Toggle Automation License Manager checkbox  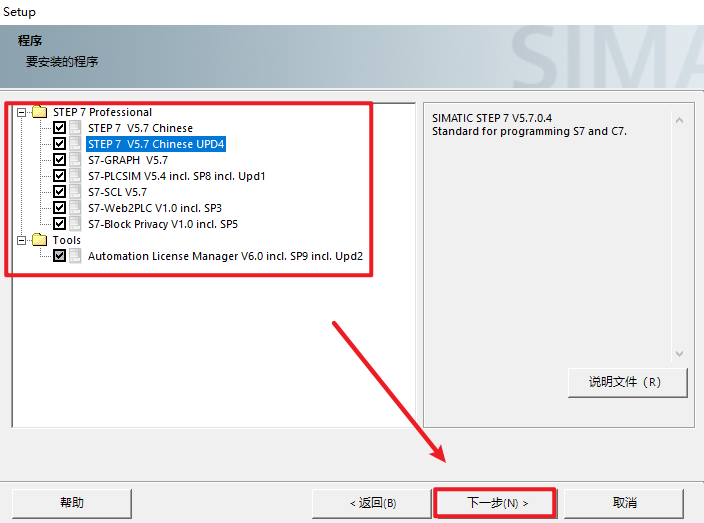click(59, 255)
